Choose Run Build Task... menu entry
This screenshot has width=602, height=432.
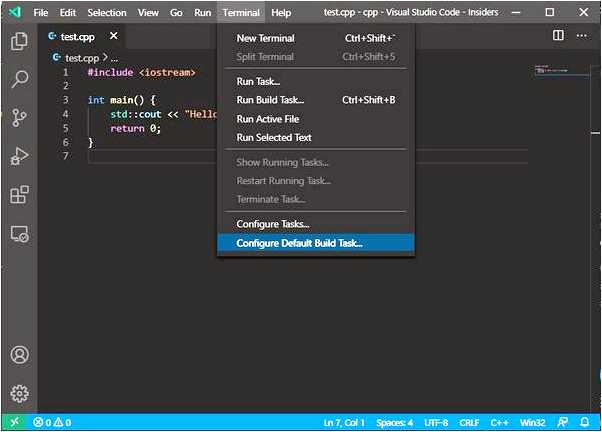click(316, 100)
